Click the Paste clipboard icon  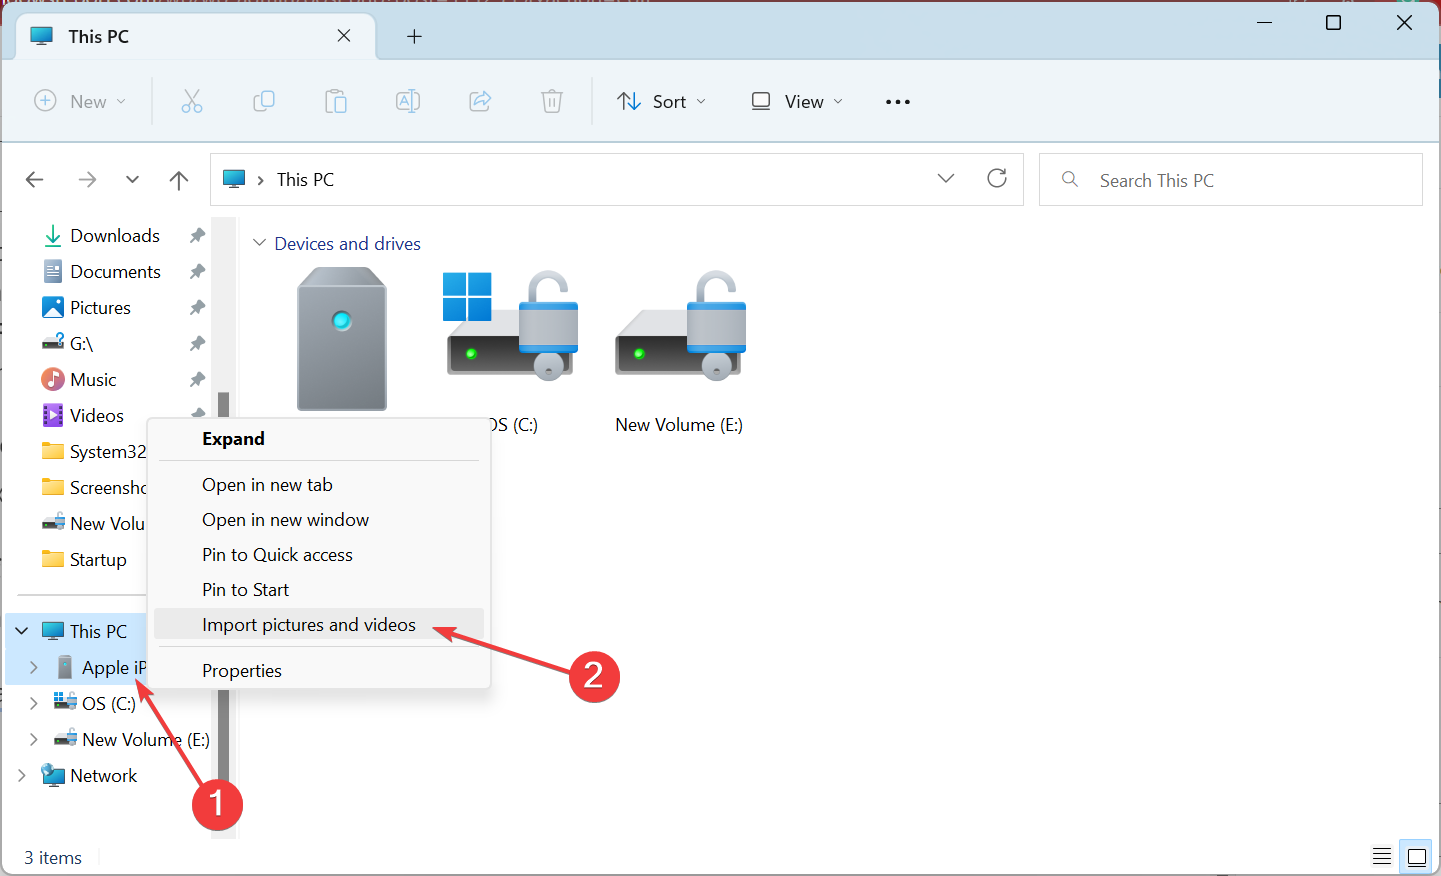(x=335, y=101)
